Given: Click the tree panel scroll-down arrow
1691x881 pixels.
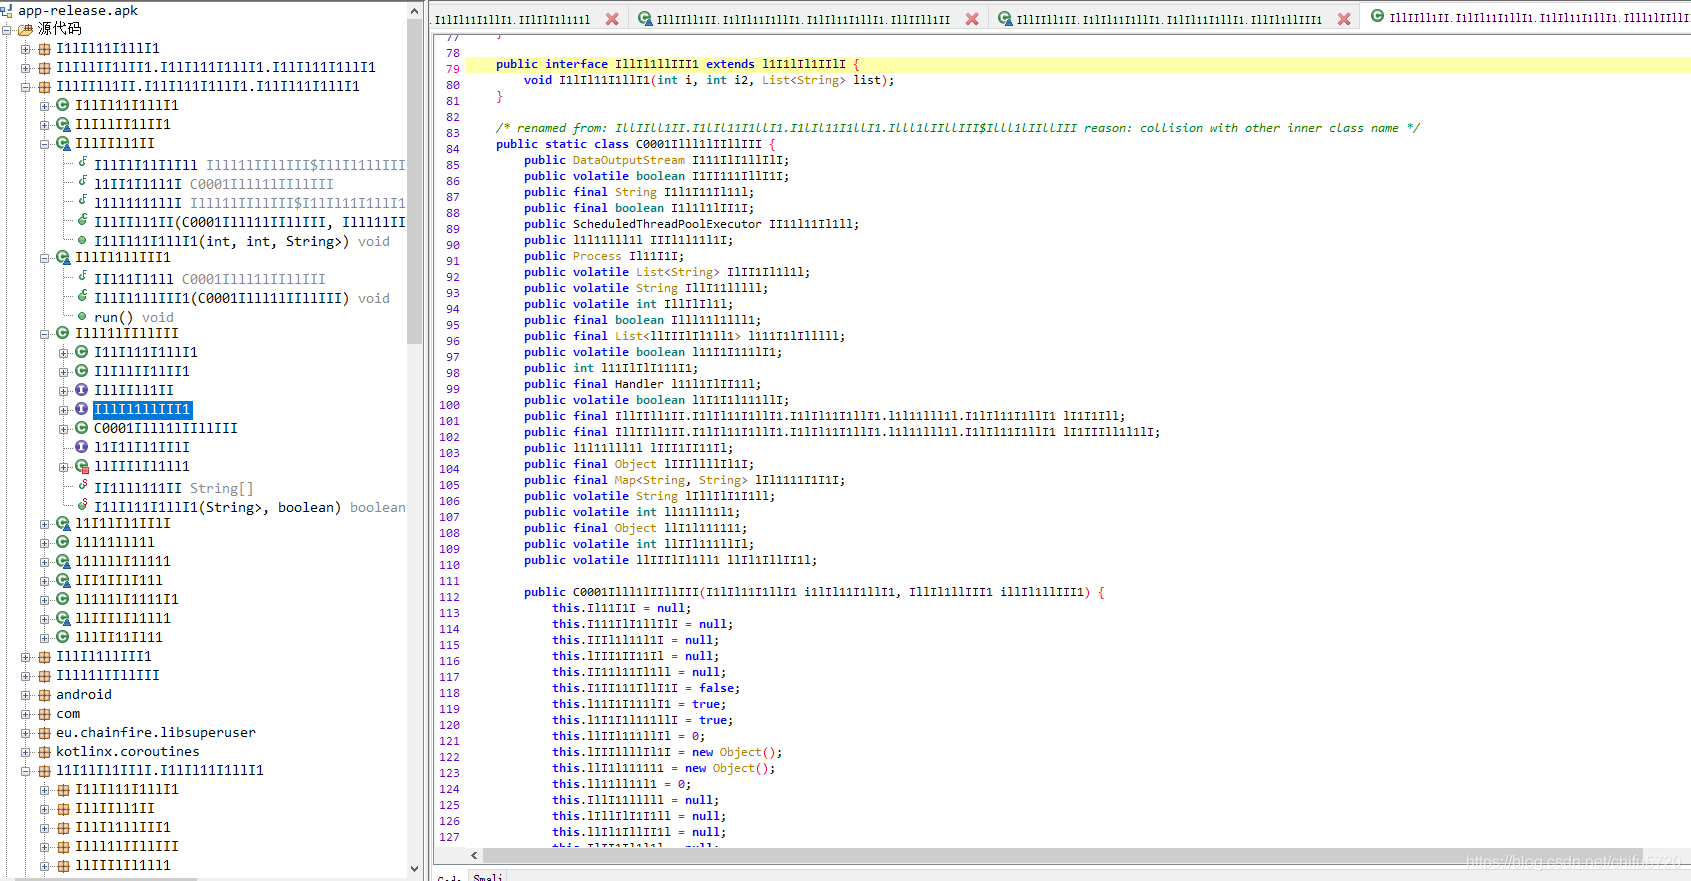Looking at the screenshot, I should pyautogui.click(x=415, y=869).
